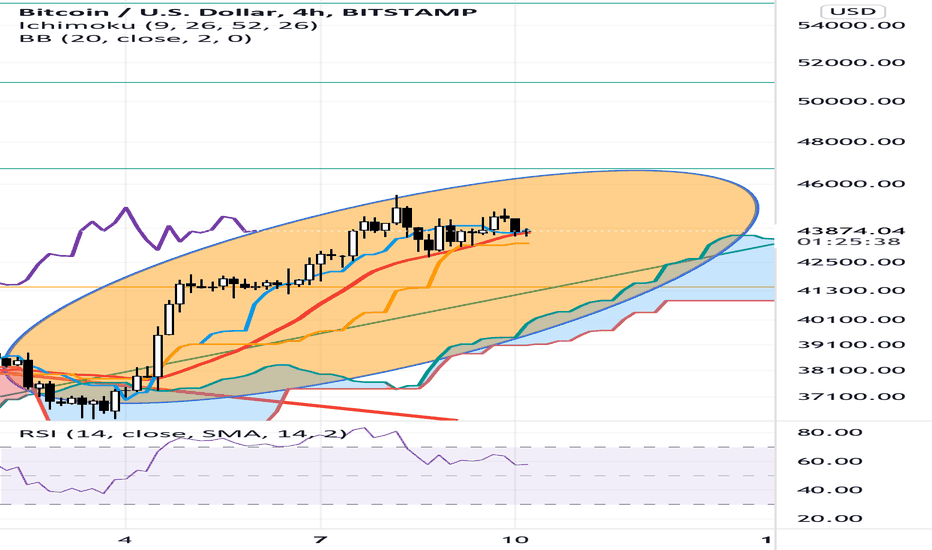Select the Ichimoku (9, 26, 52, 26) indicator label
The width and height of the screenshot is (932, 550).
168,25
